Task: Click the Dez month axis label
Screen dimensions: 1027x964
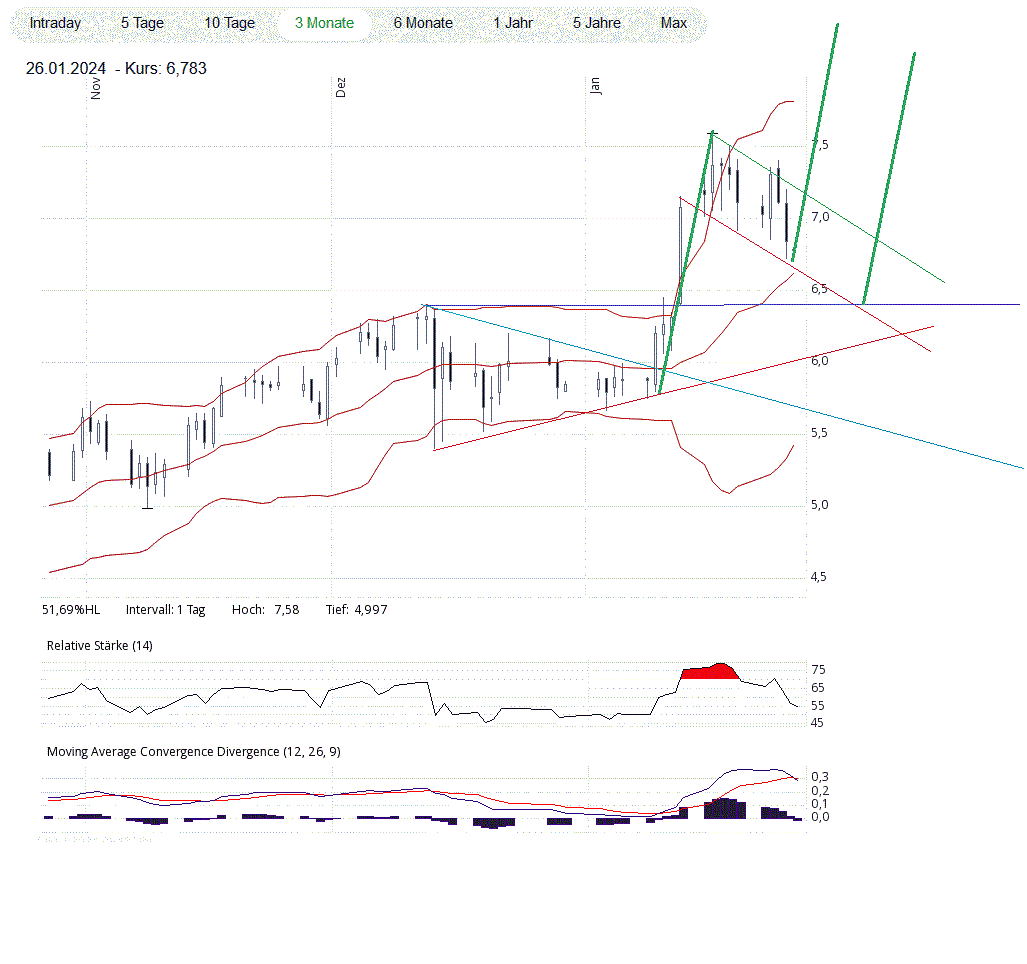Action: tap(340, 88)
